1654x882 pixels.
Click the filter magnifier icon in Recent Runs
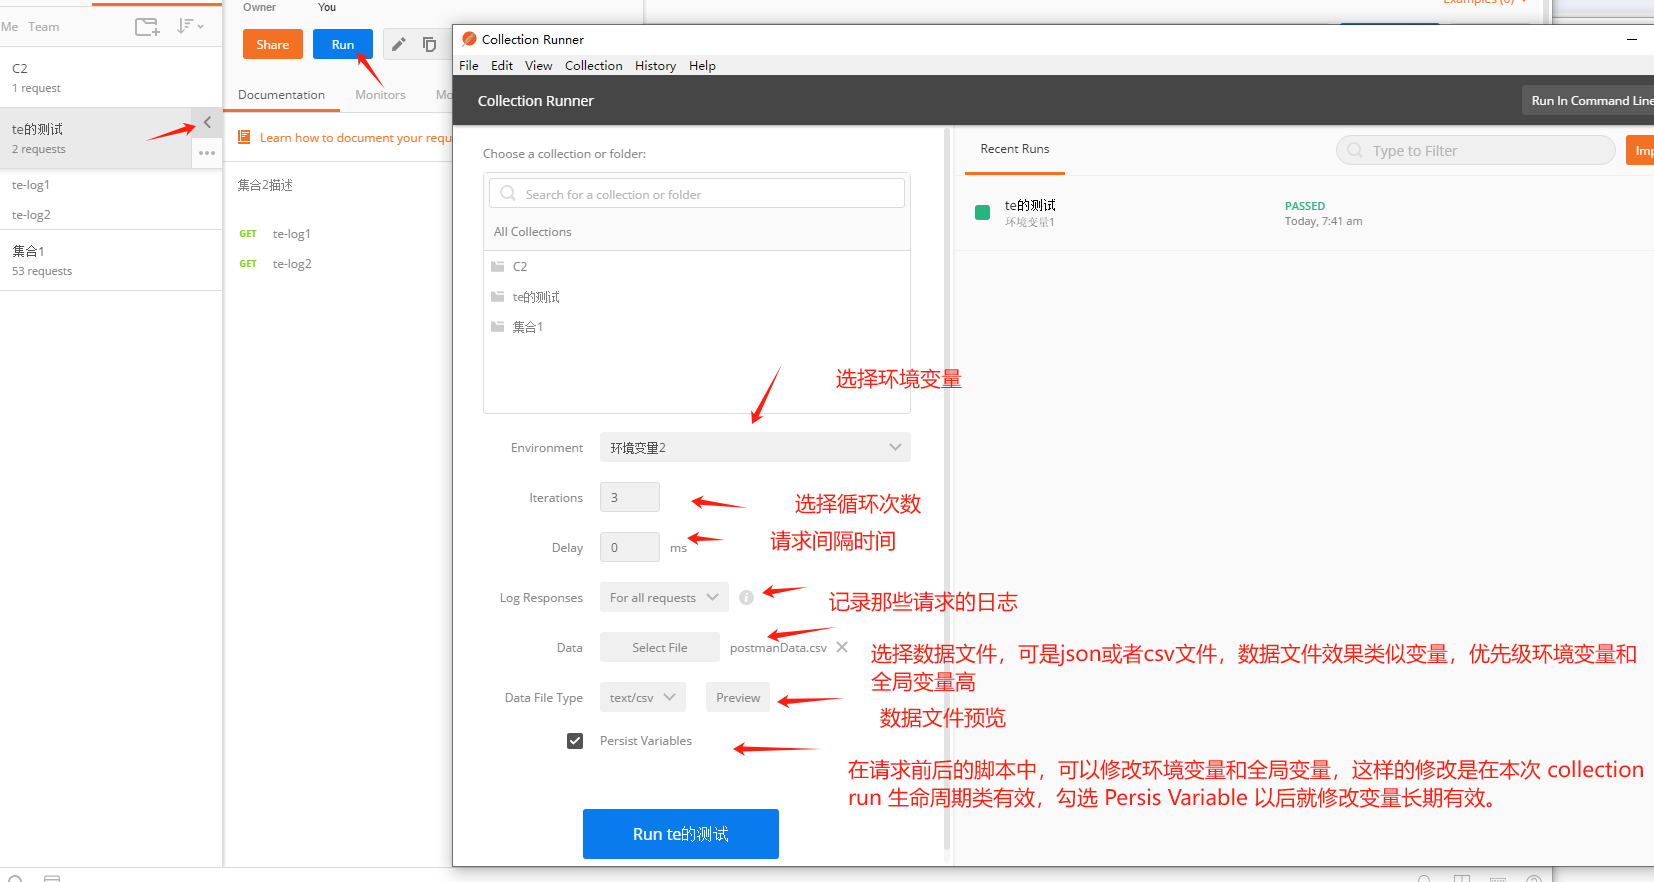1355,150
